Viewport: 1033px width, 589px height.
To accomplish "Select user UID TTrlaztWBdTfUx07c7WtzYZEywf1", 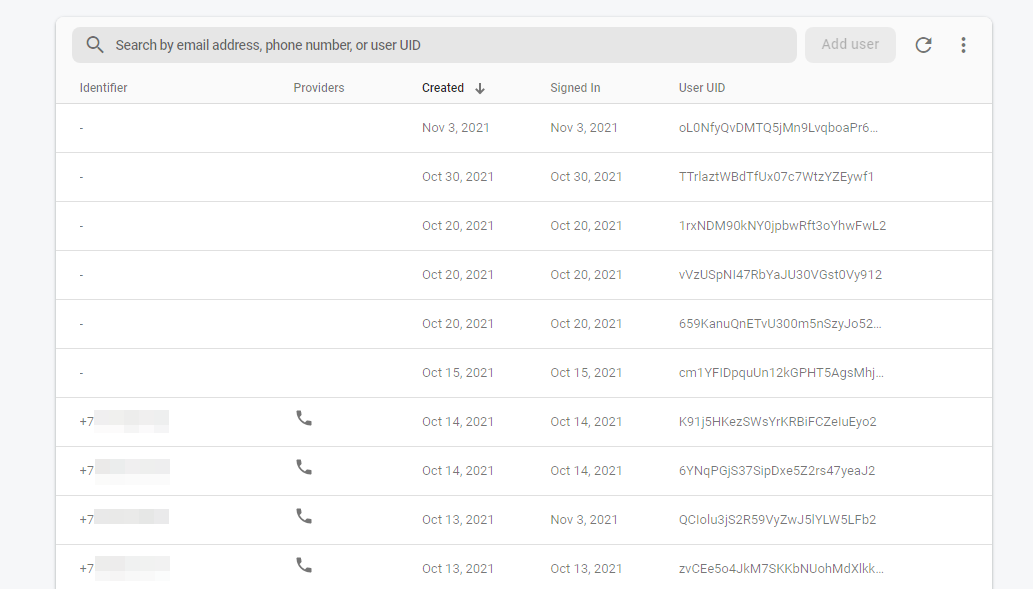I will pos(776,177).
